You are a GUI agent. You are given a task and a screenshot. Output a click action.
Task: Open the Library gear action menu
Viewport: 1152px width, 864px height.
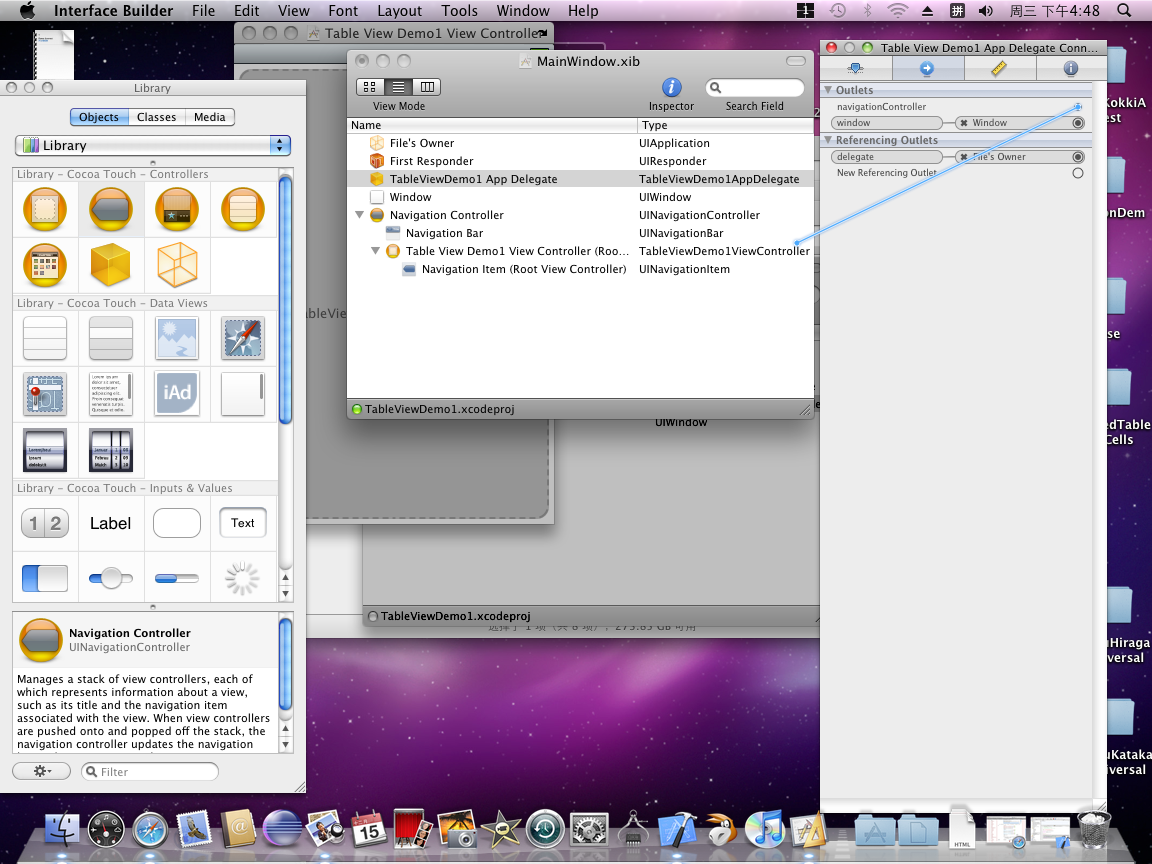(42, 771)
